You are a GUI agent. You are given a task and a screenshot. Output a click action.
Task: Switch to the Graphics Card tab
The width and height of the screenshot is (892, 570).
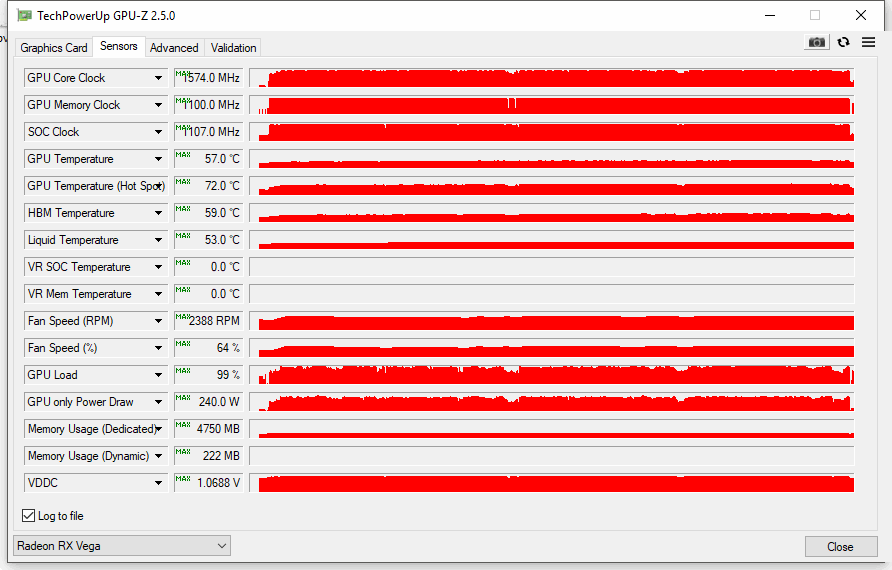tap(54, 48)
